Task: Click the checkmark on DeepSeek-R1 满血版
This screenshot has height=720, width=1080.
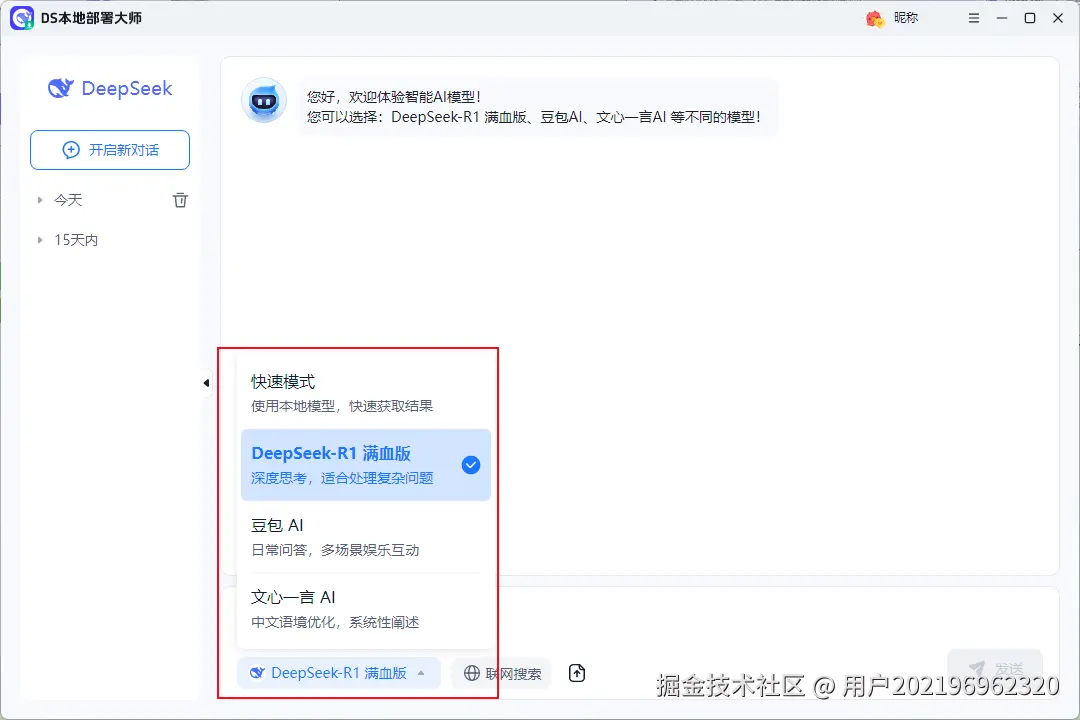Action: click(470, 464)
